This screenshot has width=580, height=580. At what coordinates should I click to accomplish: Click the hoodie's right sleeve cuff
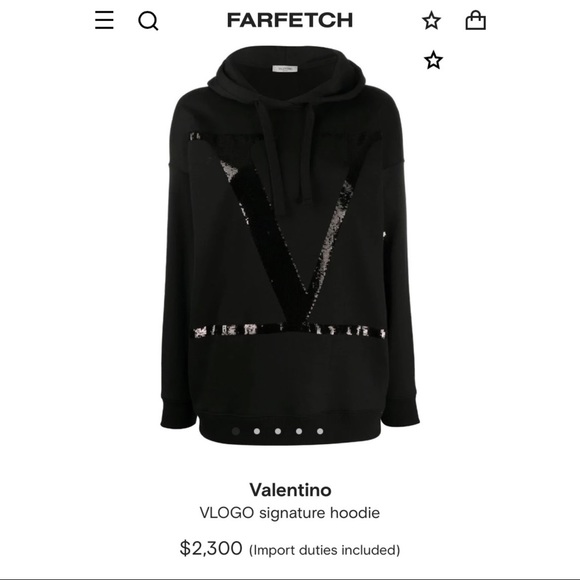click(401, 411)
